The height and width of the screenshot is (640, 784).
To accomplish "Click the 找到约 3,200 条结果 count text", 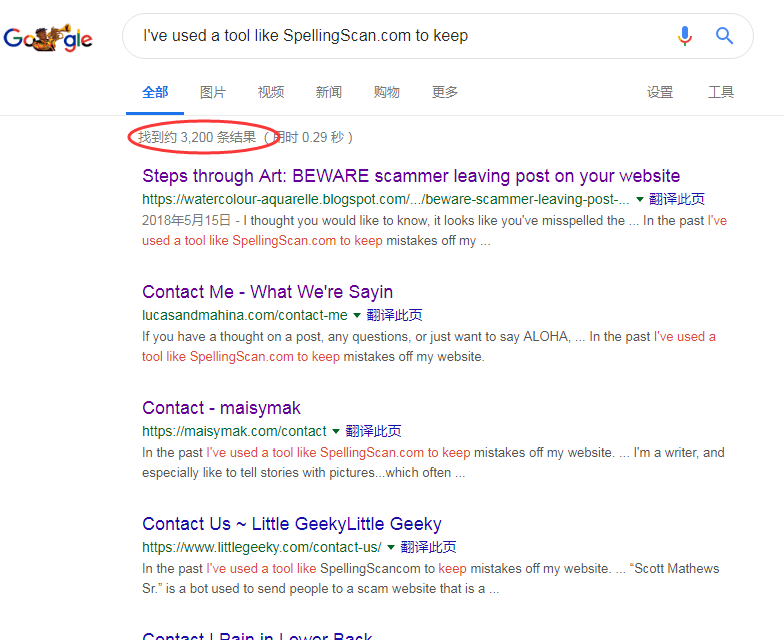I will coord(197,137).
